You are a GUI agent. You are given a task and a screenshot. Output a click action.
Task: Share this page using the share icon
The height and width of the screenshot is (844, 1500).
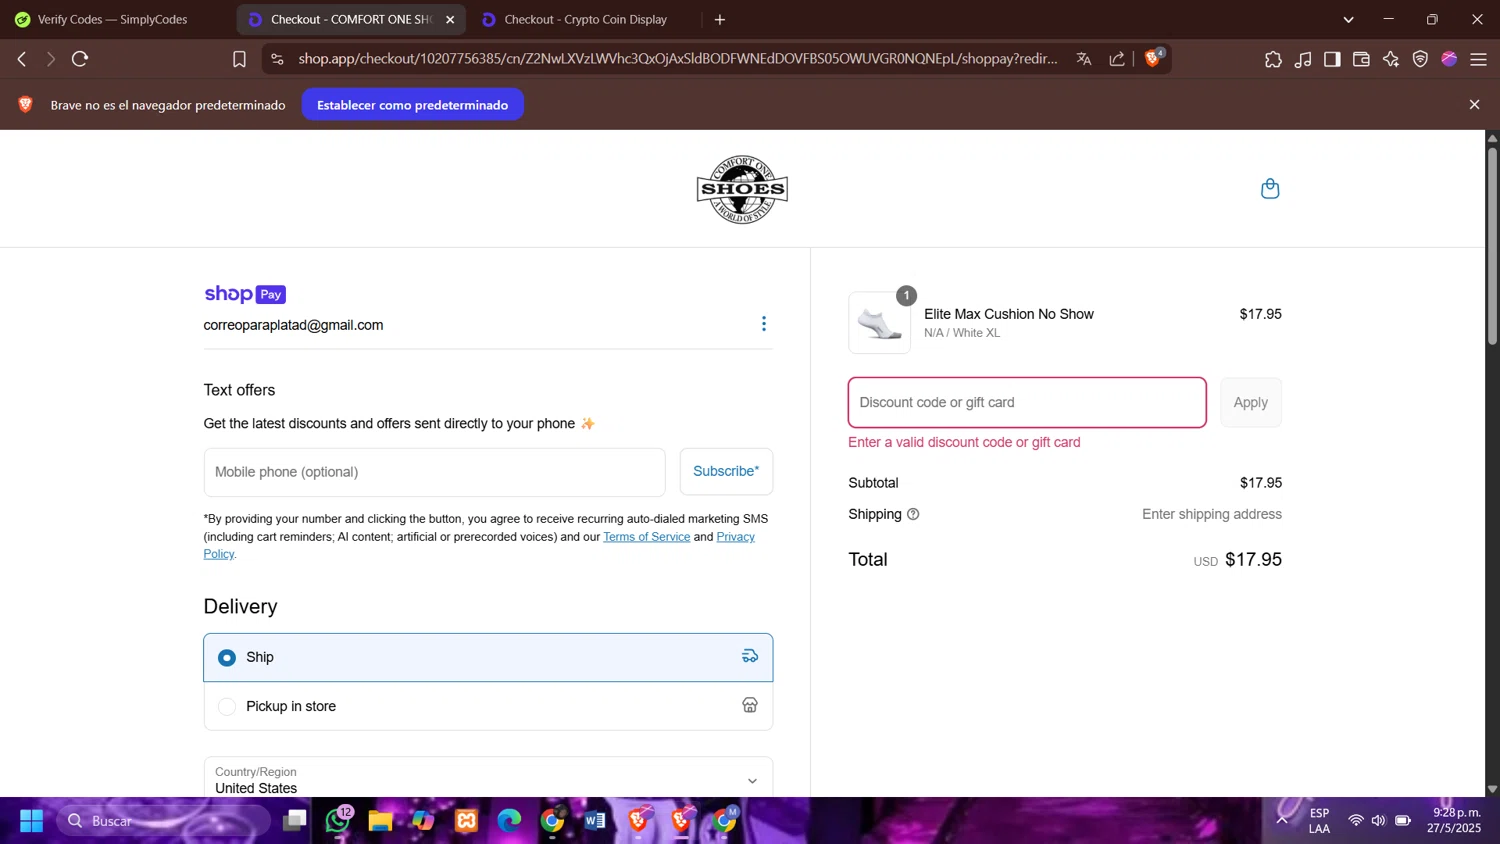pyautogui.click(x=1117, y=59)
